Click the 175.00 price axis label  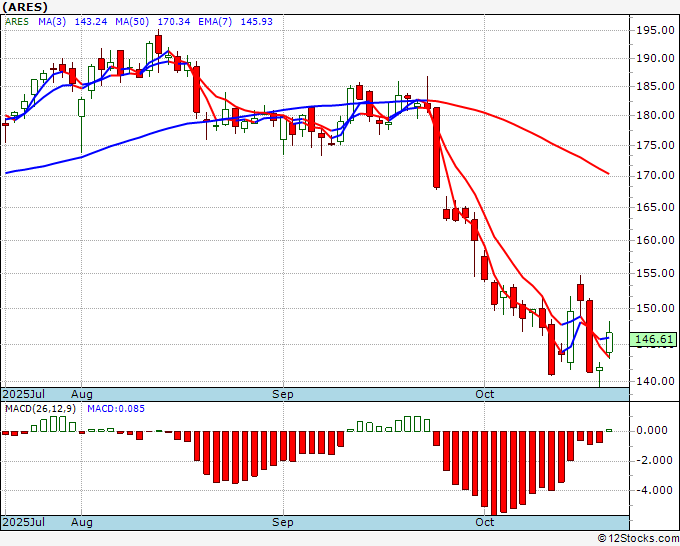click(655, 145)
